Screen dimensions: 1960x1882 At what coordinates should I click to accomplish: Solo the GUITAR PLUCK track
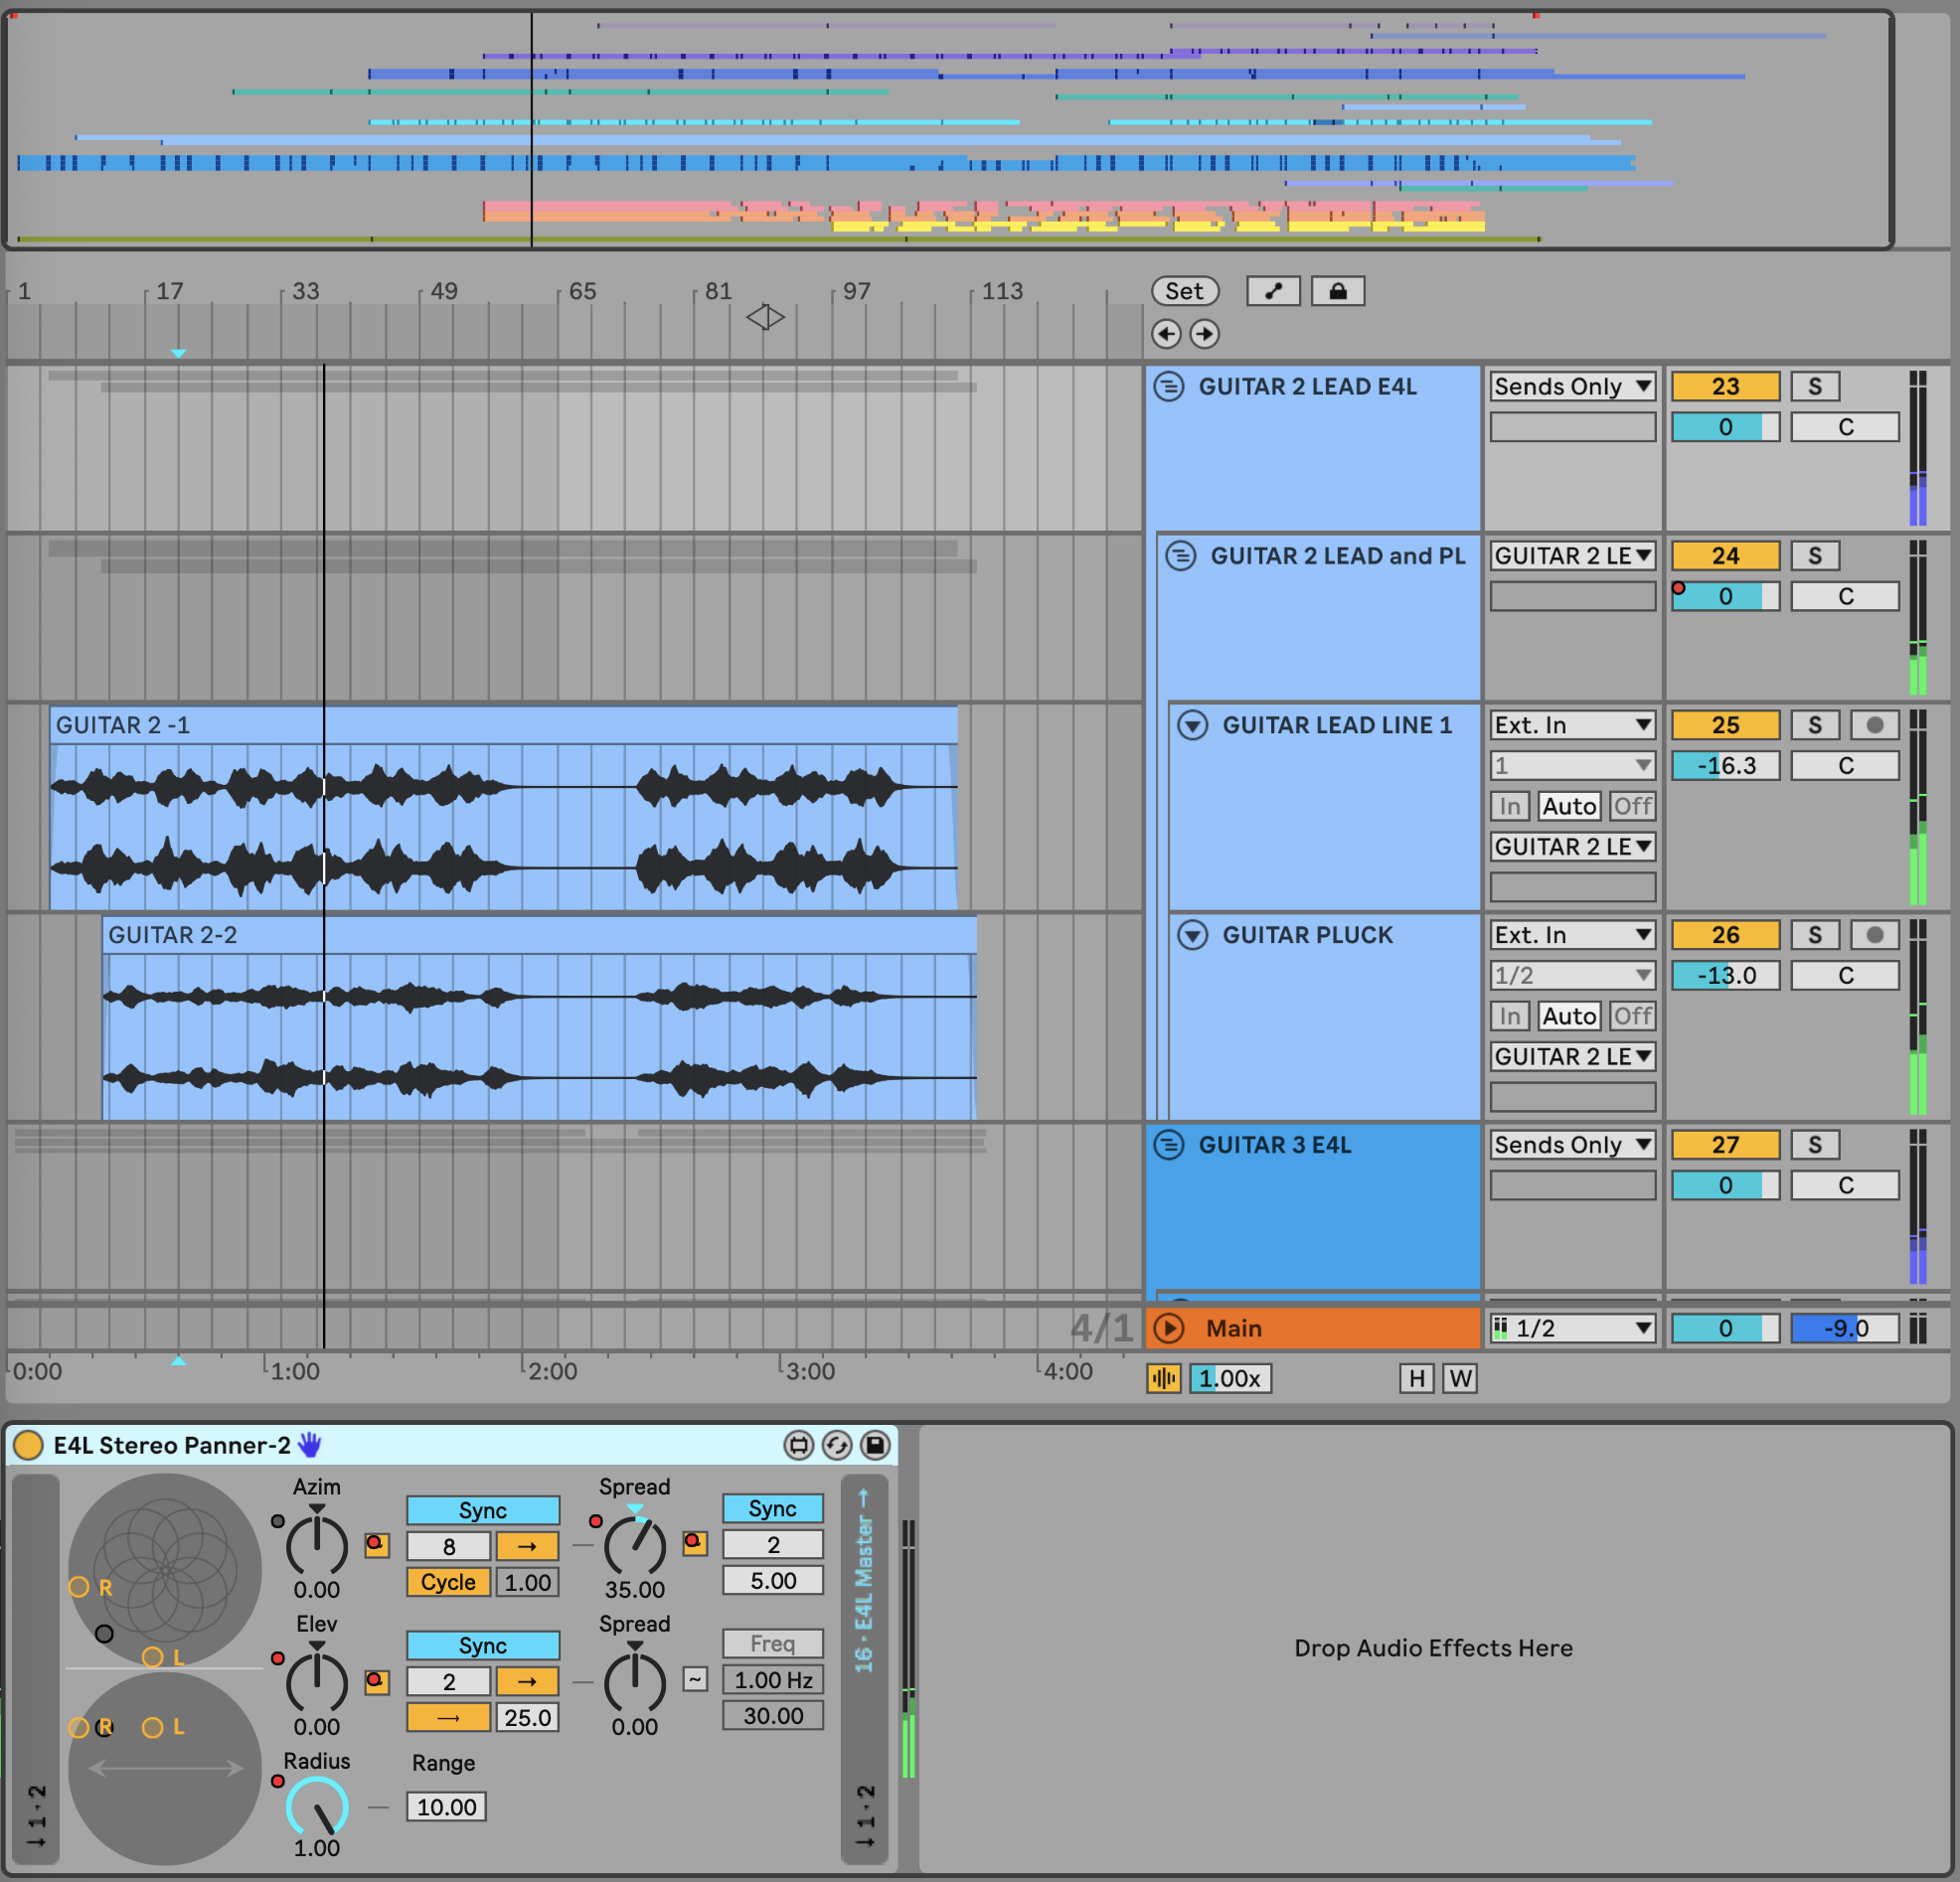tap(1814, 935)
